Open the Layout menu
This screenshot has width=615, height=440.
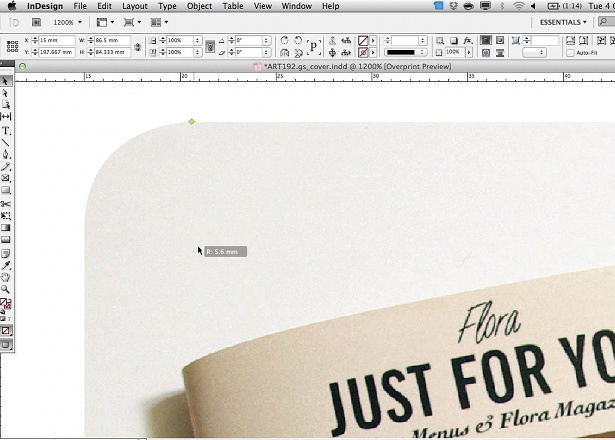point(135,6)
